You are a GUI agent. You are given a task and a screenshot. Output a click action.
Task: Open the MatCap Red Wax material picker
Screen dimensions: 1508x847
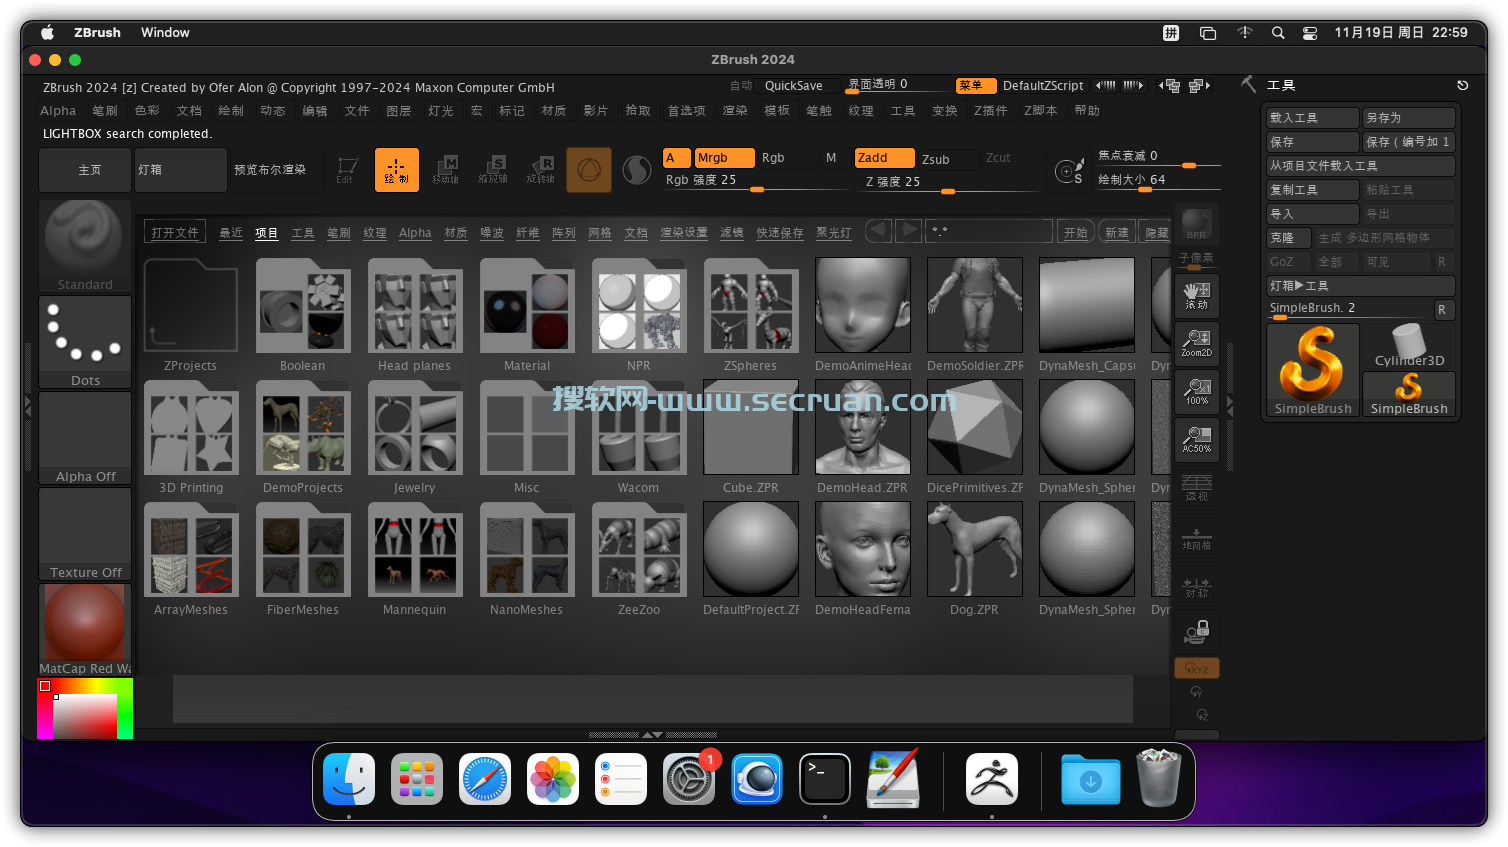click(x=85, y=630)
